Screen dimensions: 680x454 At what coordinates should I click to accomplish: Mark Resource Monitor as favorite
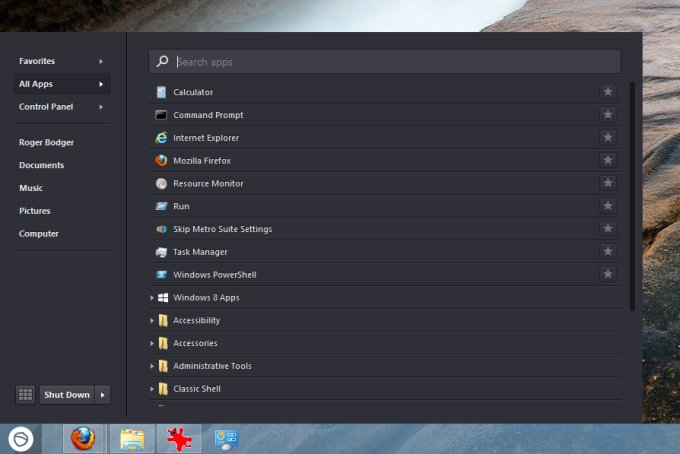[608, 183]
